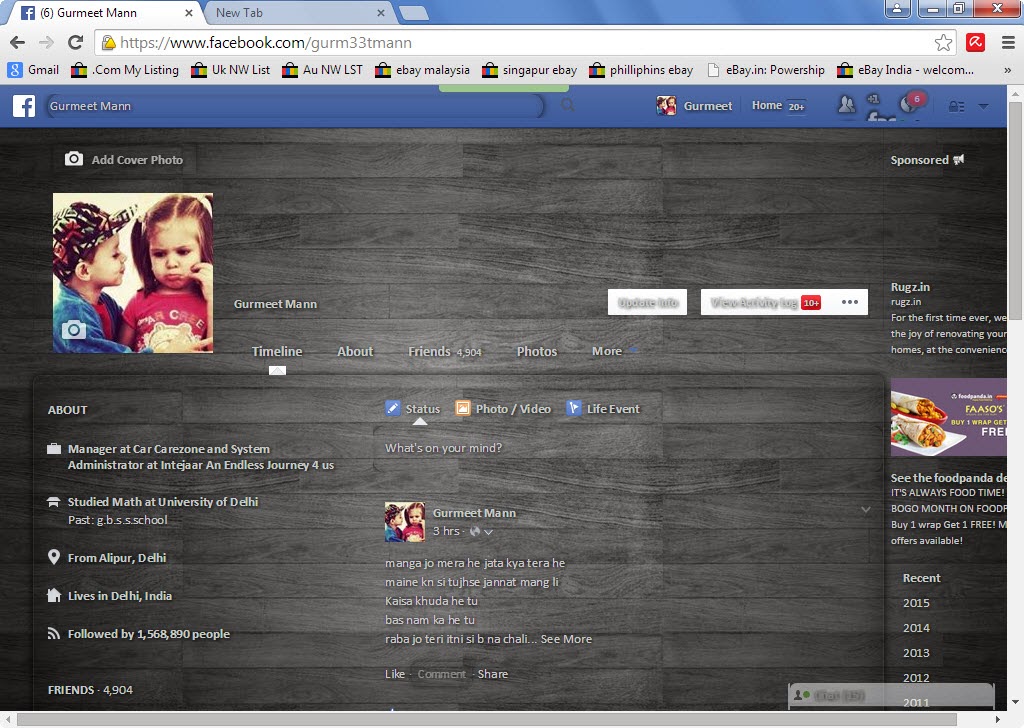Click the Lives in house icon
Image resolution: width=1024 pixels, height=728 pixels.
[x=54, y=595]
